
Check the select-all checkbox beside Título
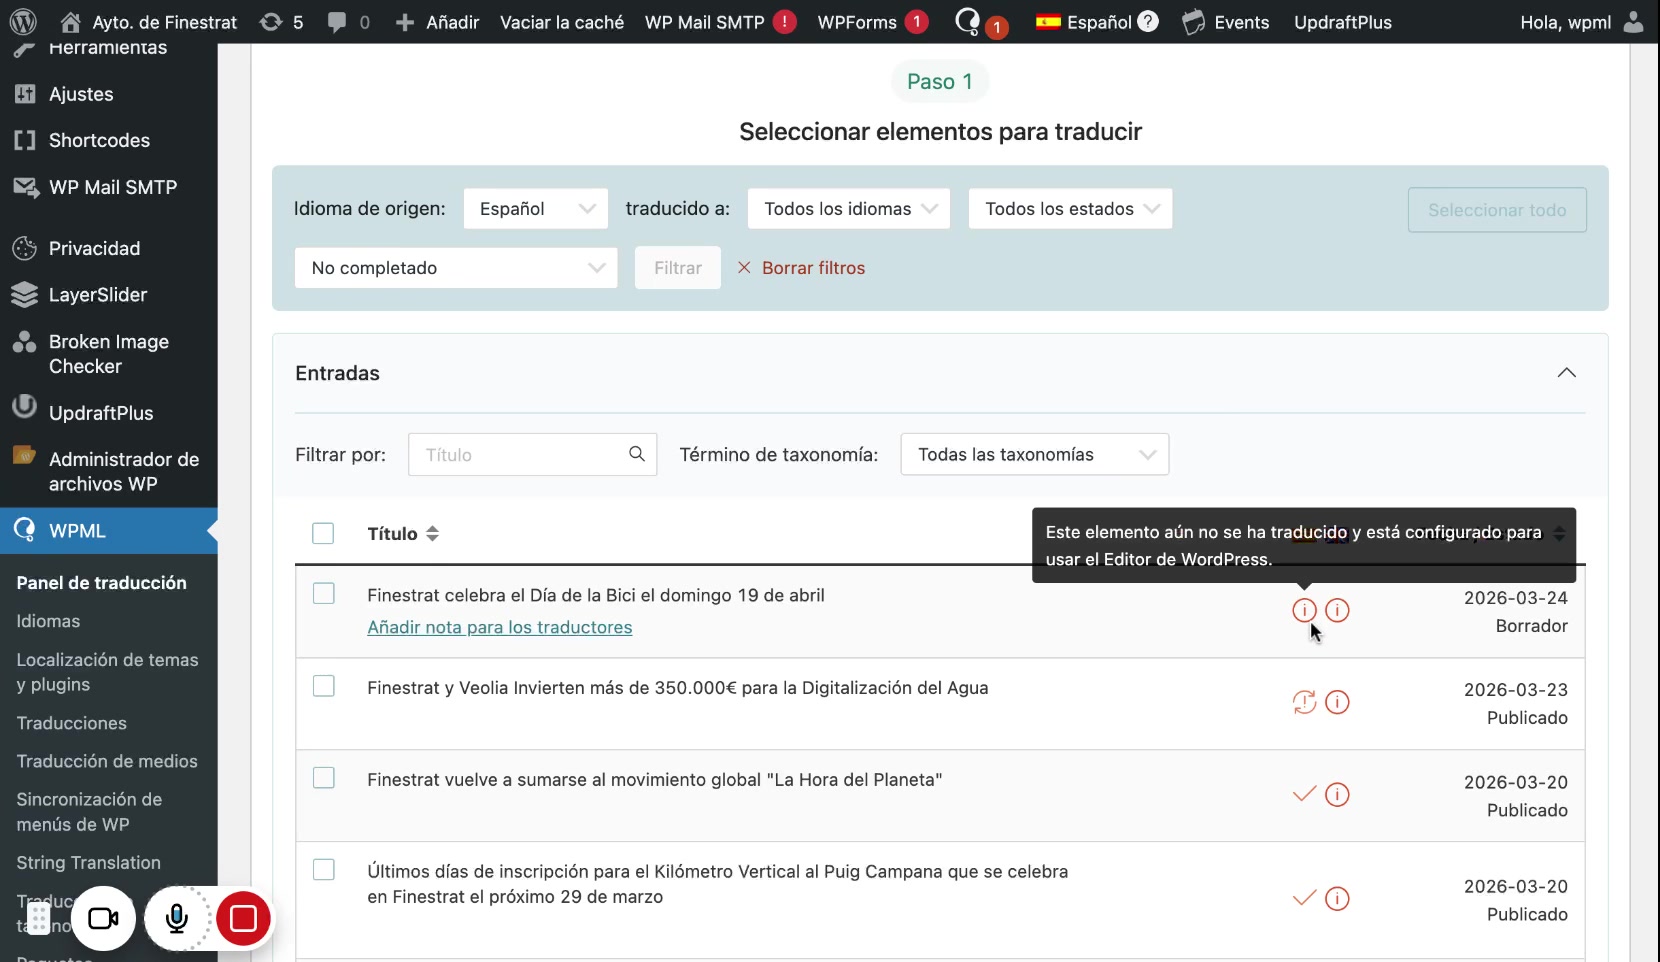coord(323,533)
